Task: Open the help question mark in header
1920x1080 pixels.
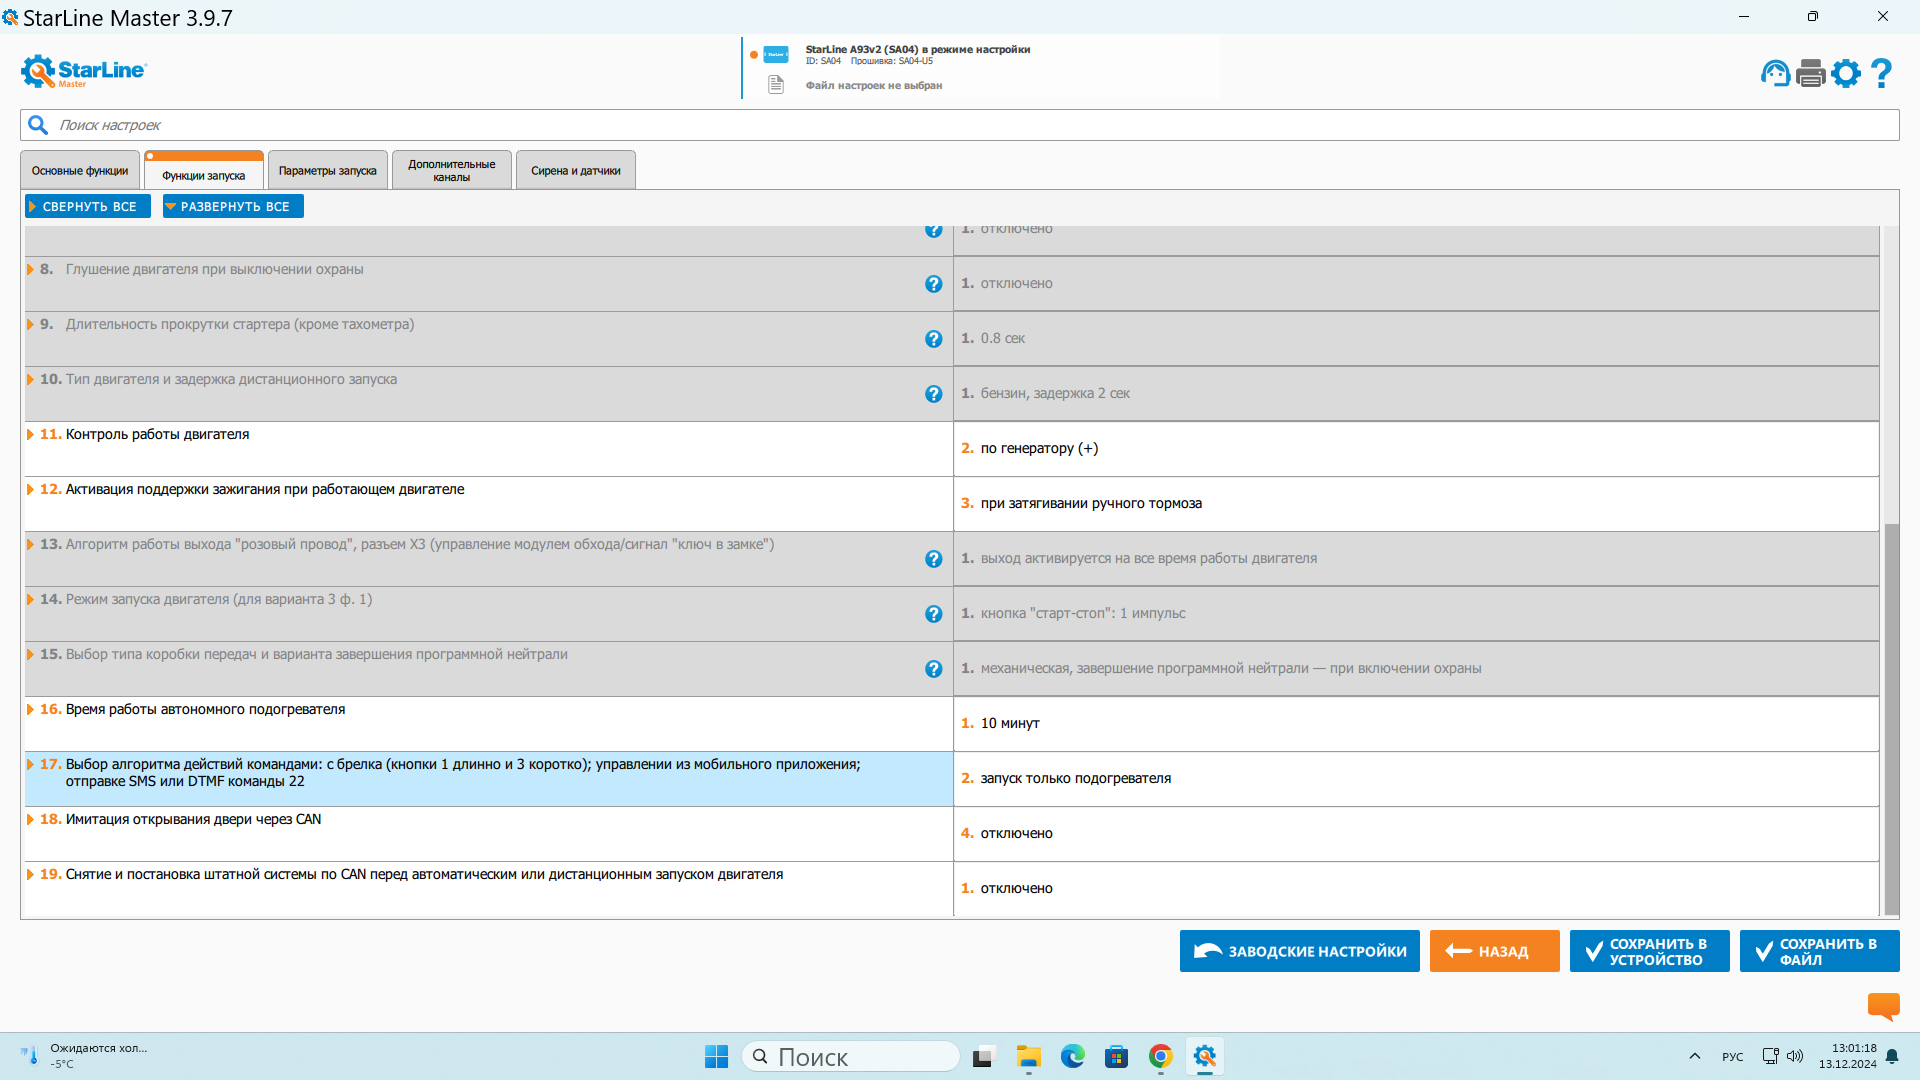Action: [1881, 73]
